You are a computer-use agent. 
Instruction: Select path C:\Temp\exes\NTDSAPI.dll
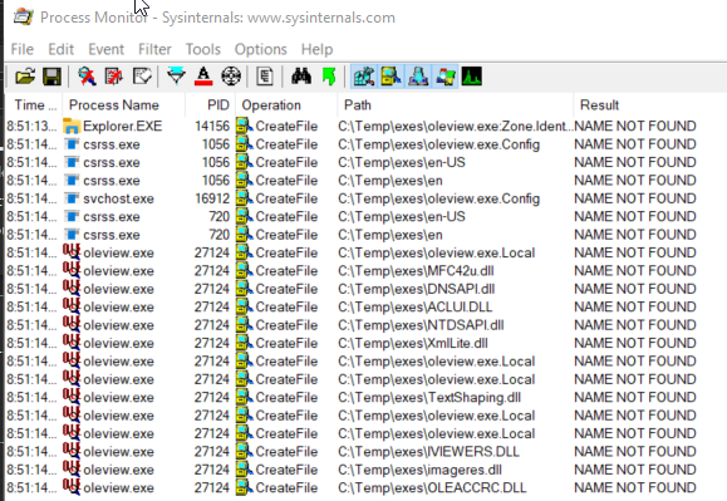click(x=421, y=325)
